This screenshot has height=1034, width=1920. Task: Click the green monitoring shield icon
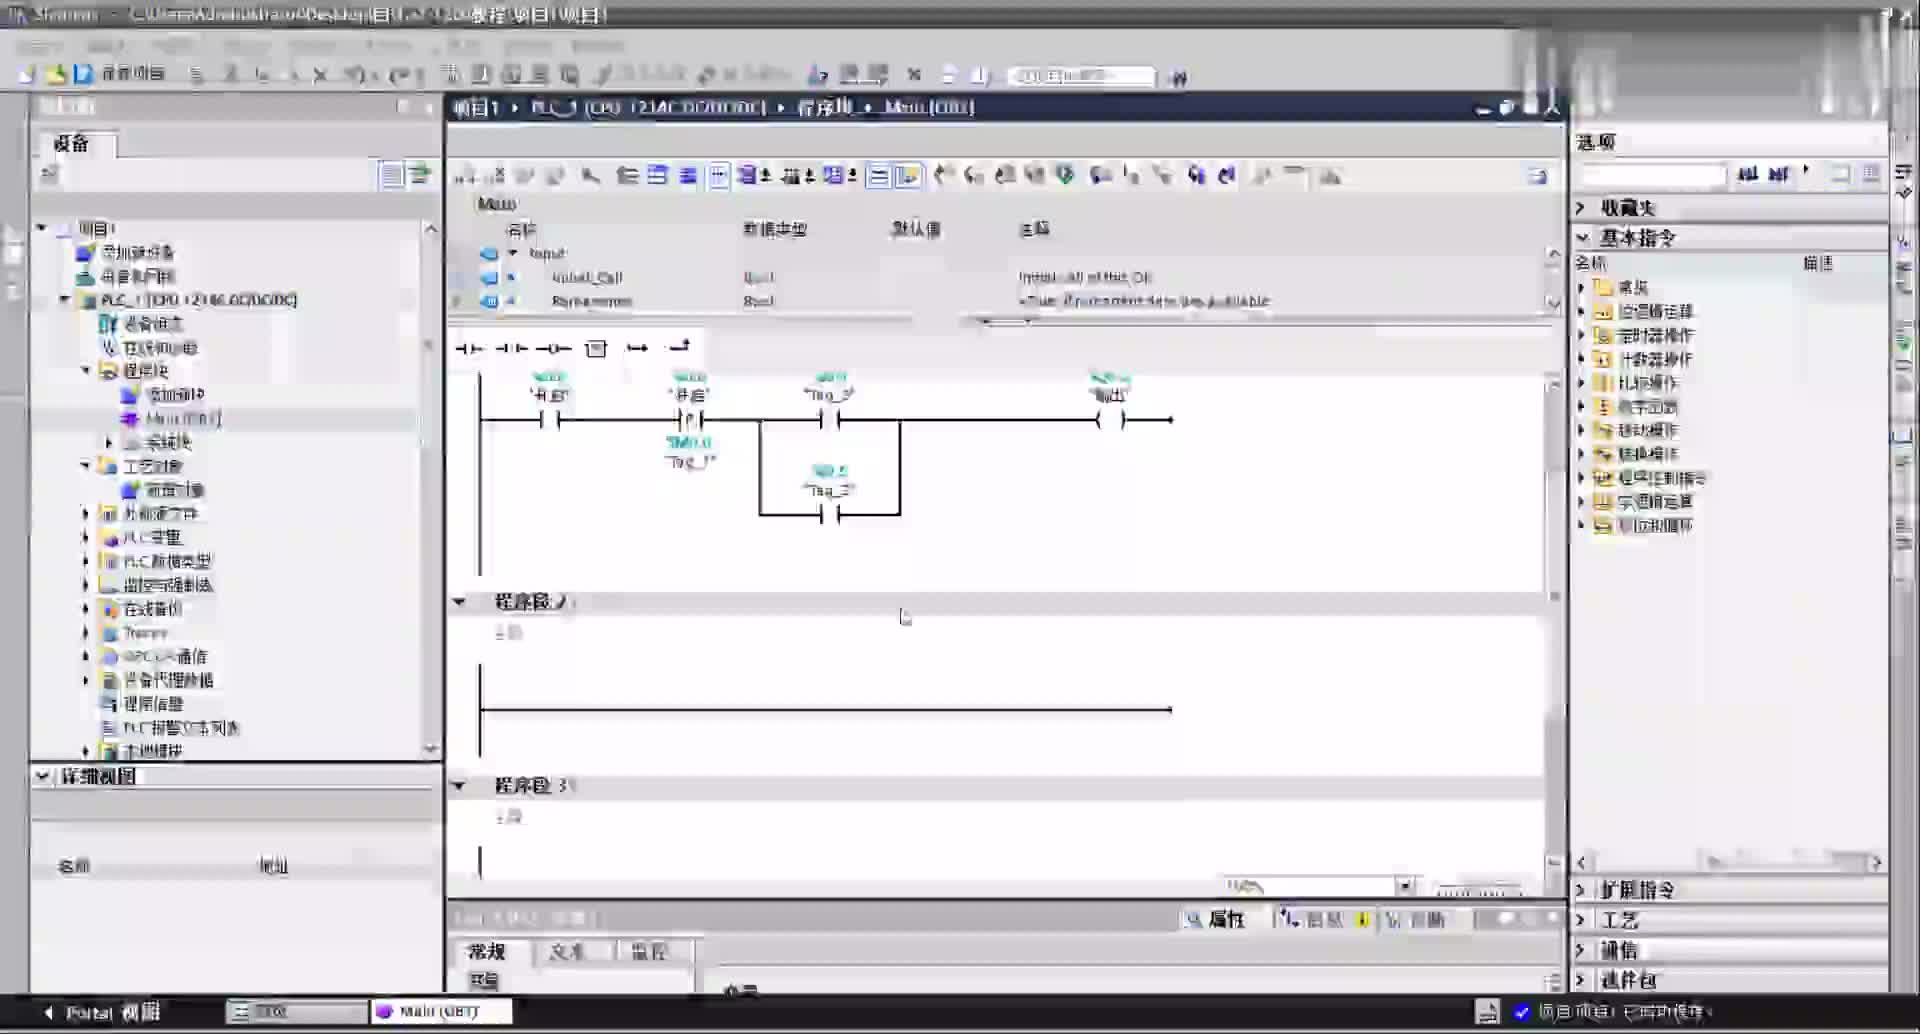coord(1065,176)
